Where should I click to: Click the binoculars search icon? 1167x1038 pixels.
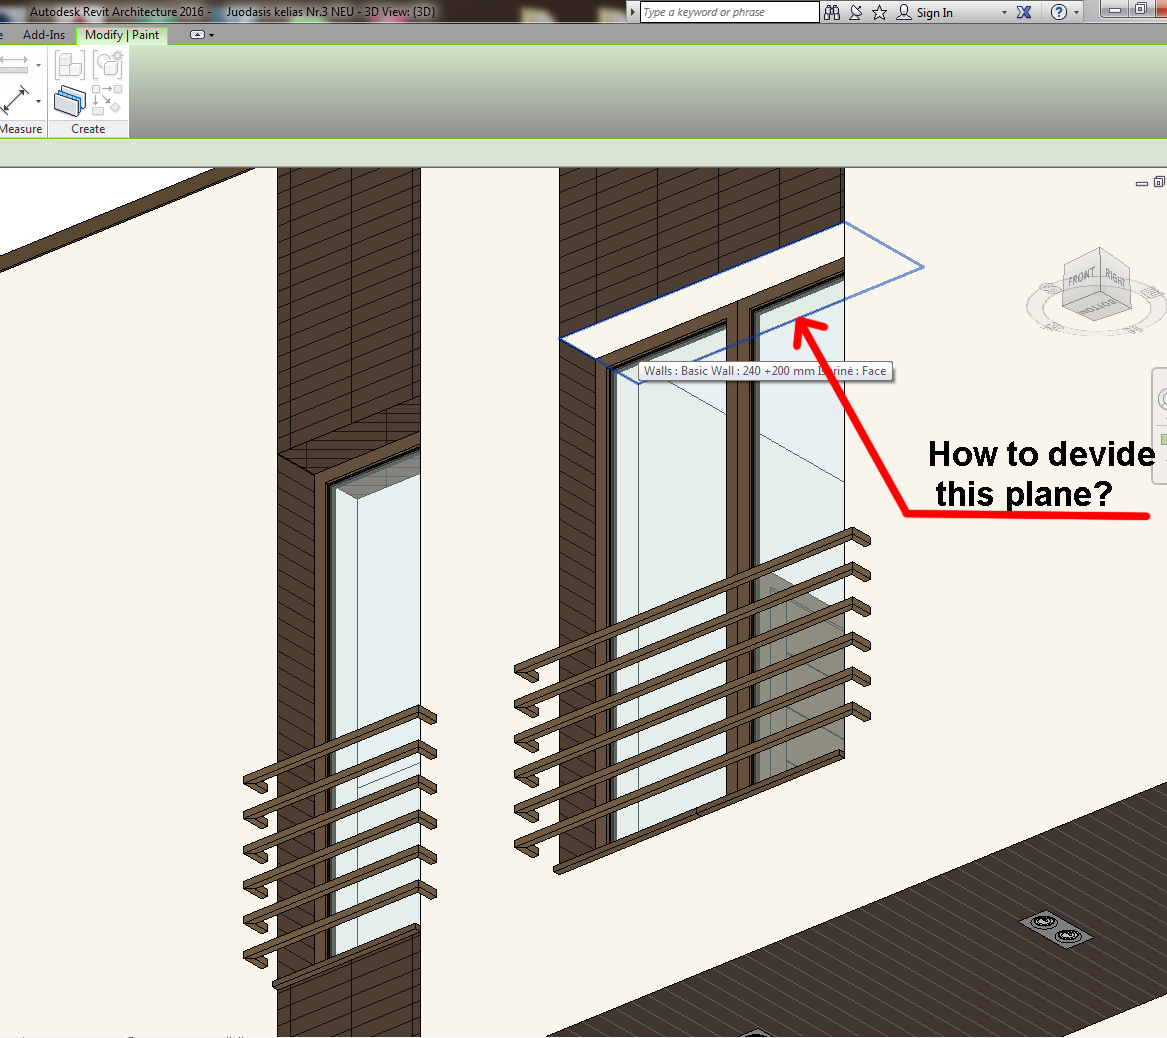pos(832,12)
